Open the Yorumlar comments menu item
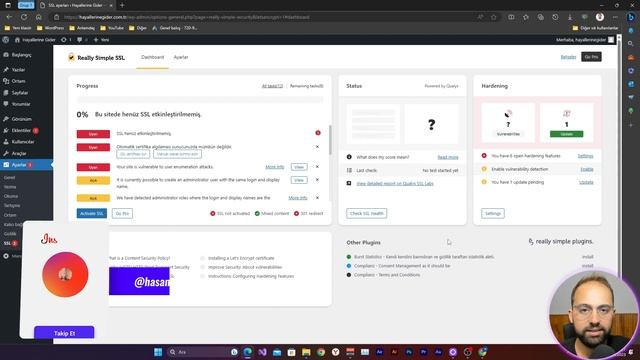 20,104
